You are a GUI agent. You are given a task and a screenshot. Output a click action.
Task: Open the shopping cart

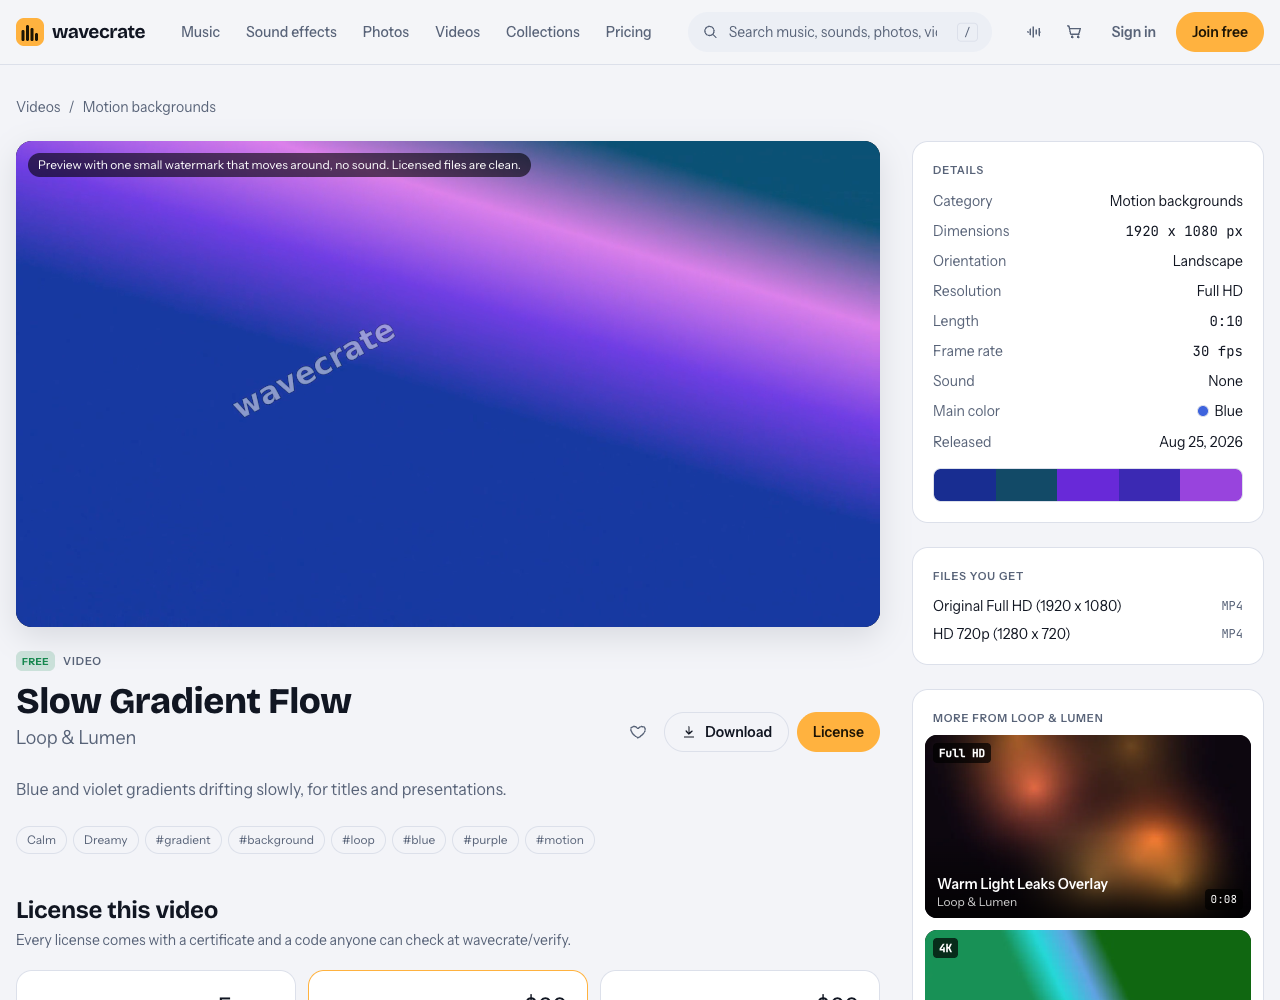[1074, 32]
